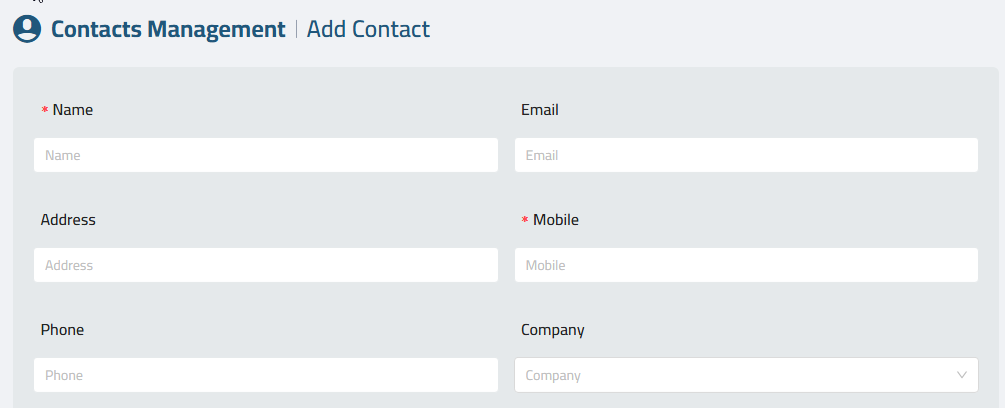Click the Phone field label
Image resolution: width=1005 pixels, height=408 pixels.
click(x=62, y=330)
